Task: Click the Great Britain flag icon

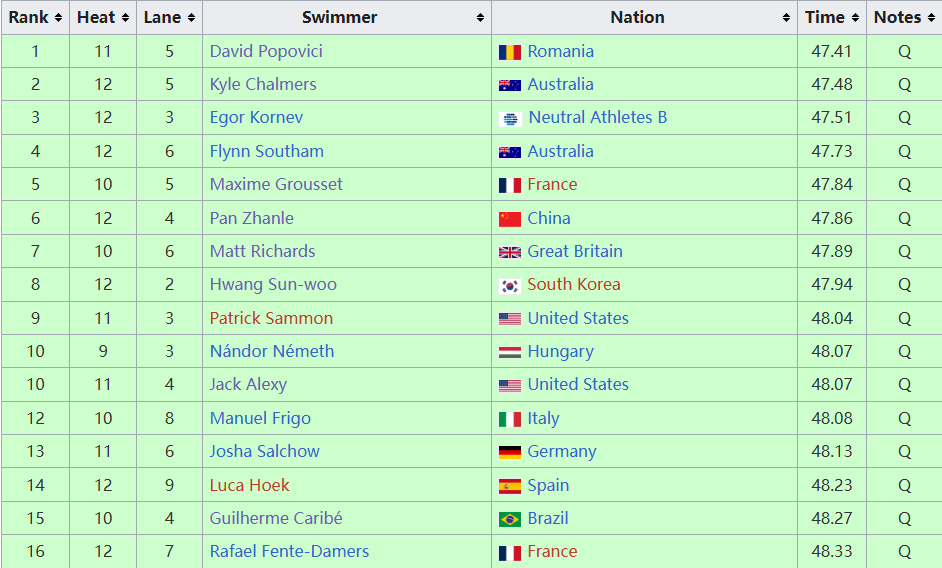Action: pos(509,252)
